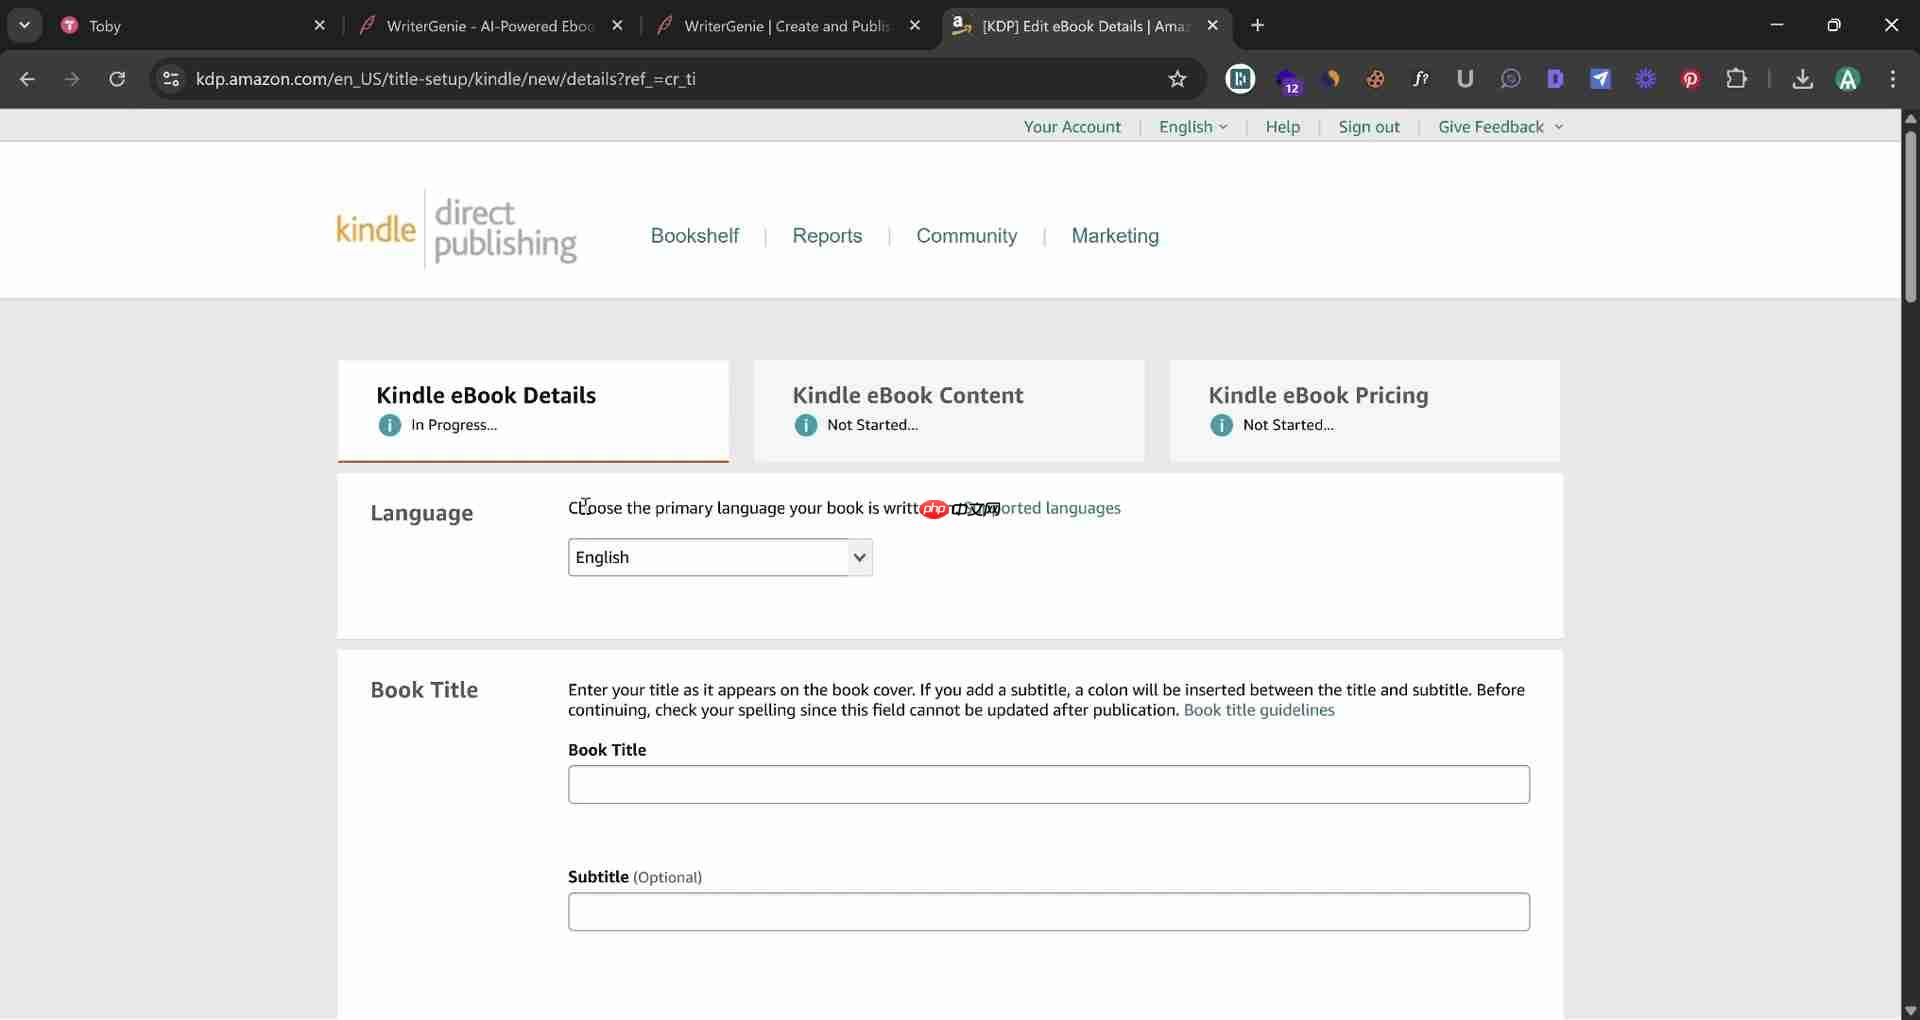
Task: Click the first extension icon left of the 12 badge
Action: click(x=1240, y=79)
